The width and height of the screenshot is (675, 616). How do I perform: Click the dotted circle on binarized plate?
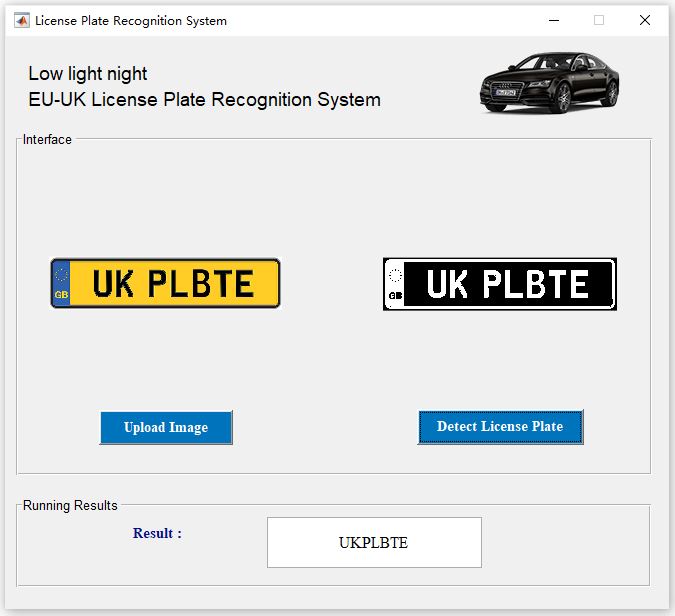395,275
